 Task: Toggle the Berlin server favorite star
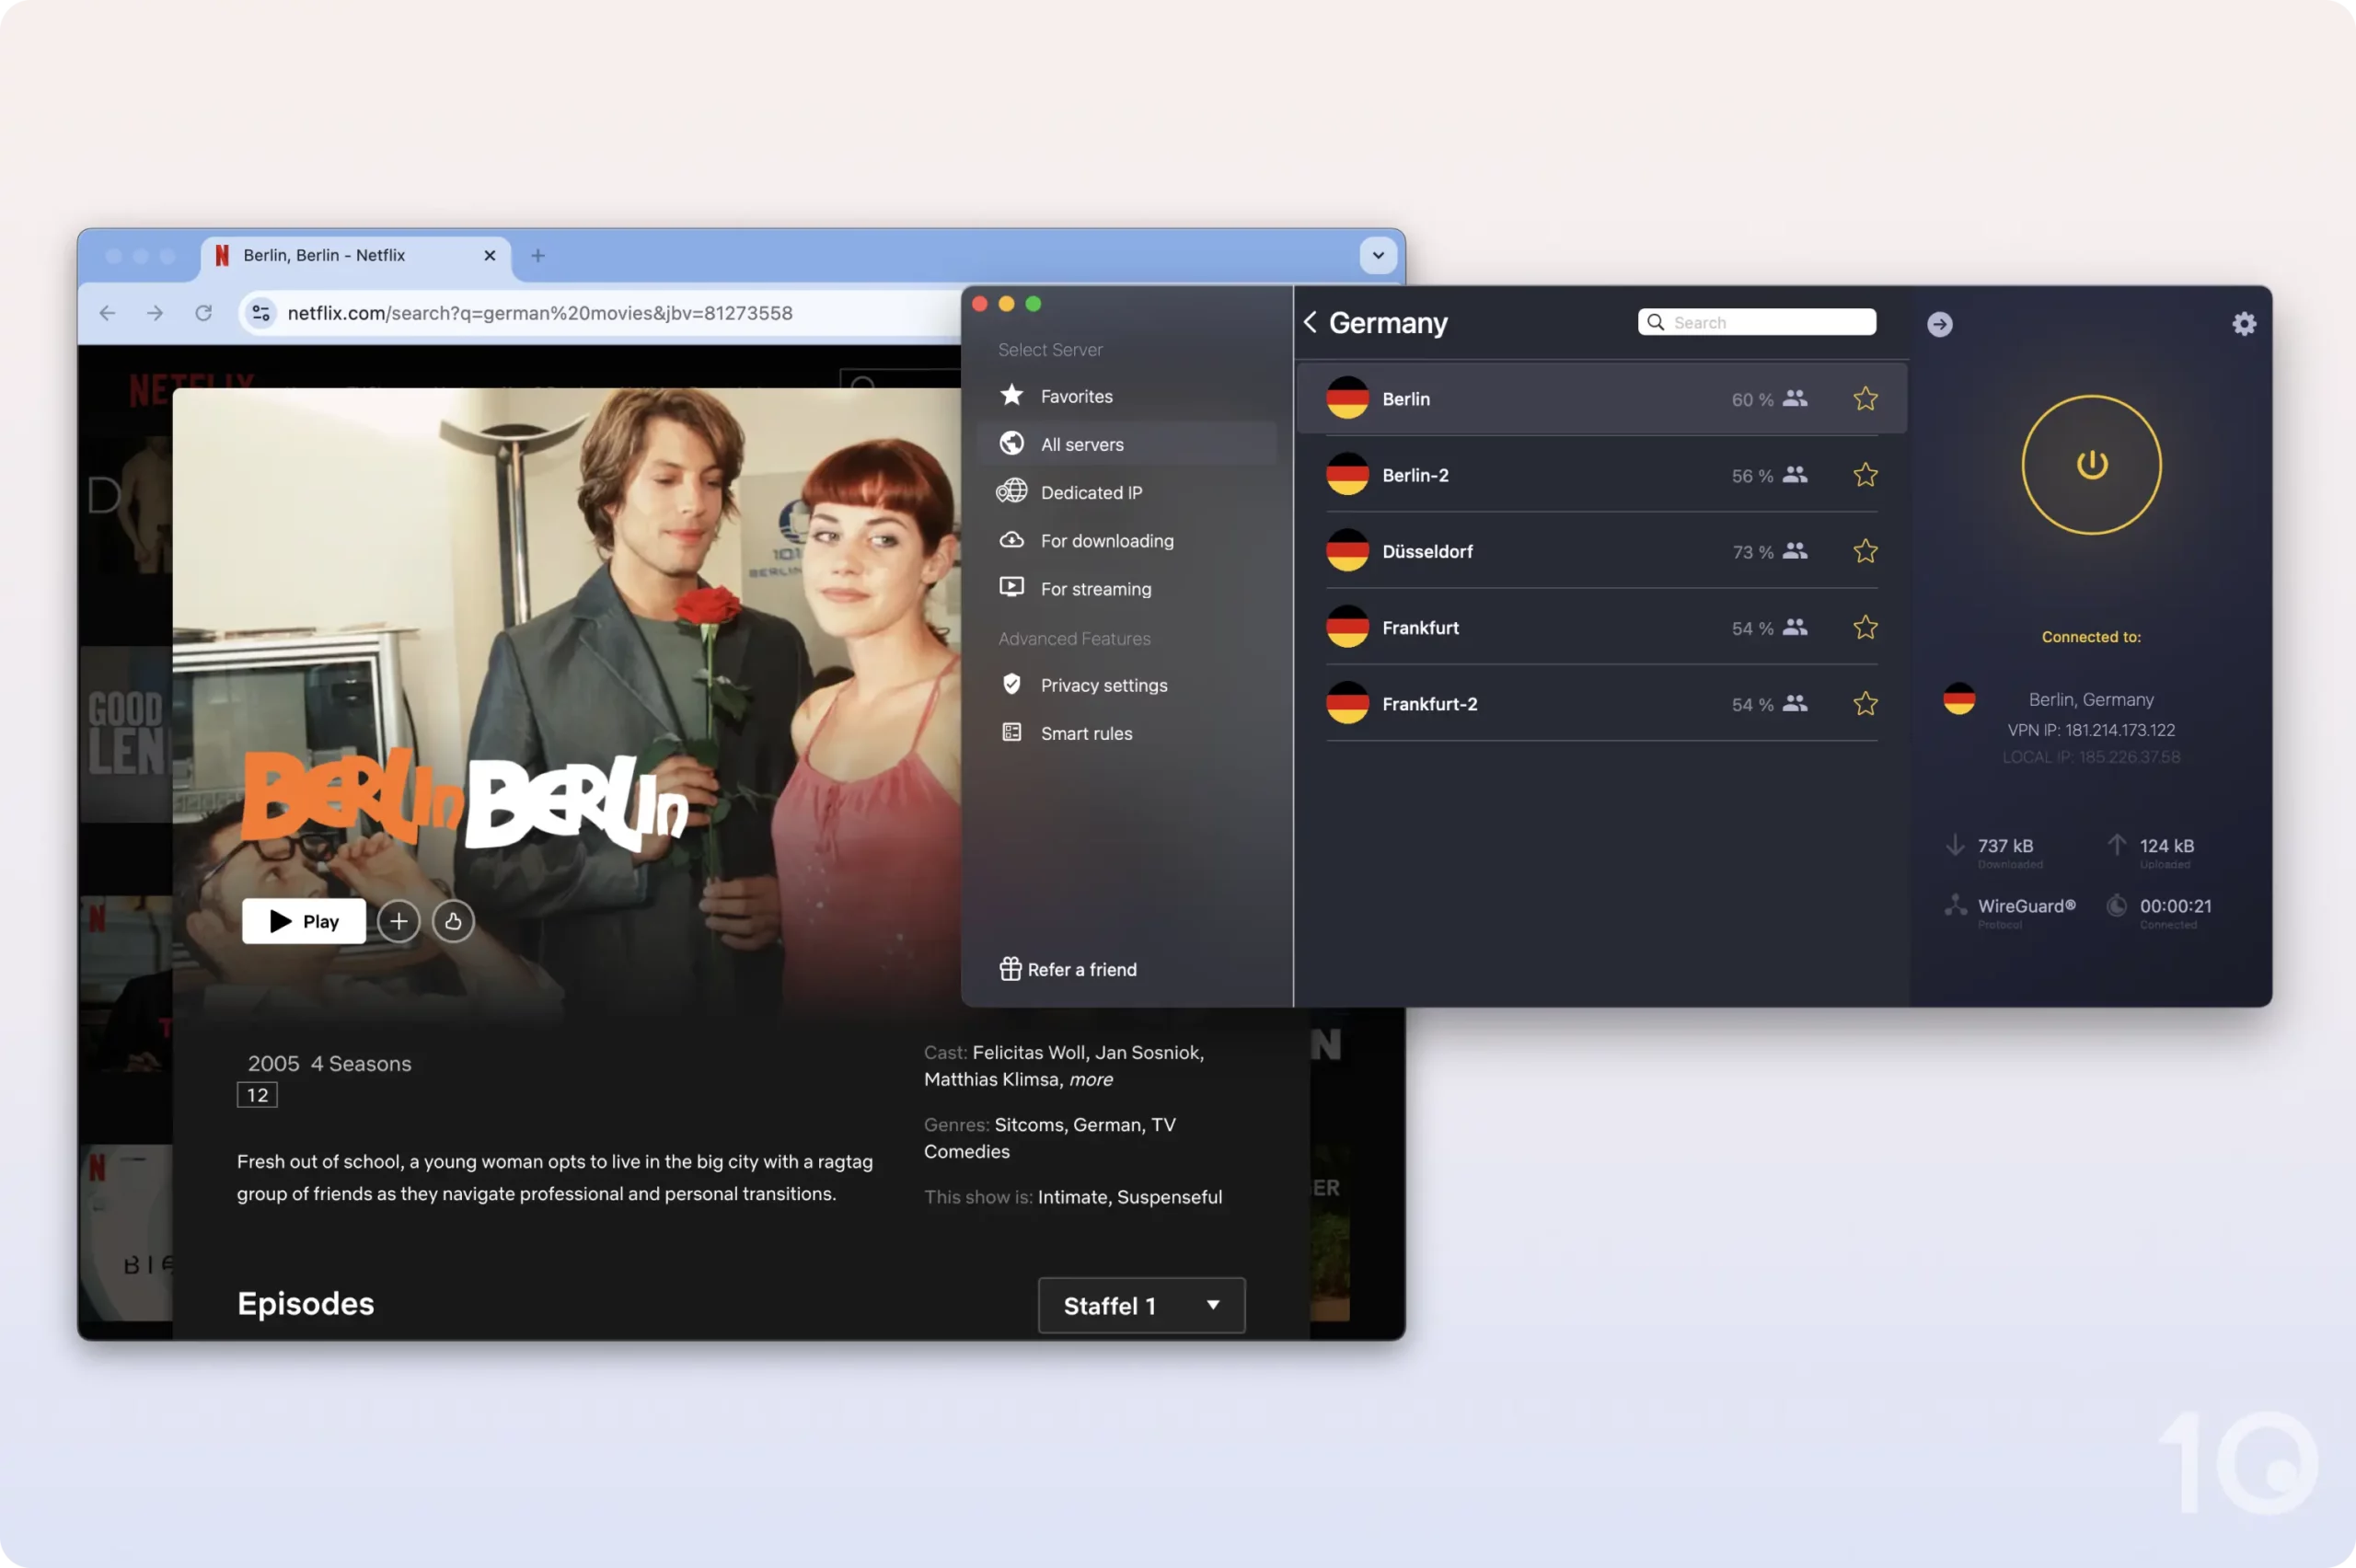click(x=1865, y=399)
